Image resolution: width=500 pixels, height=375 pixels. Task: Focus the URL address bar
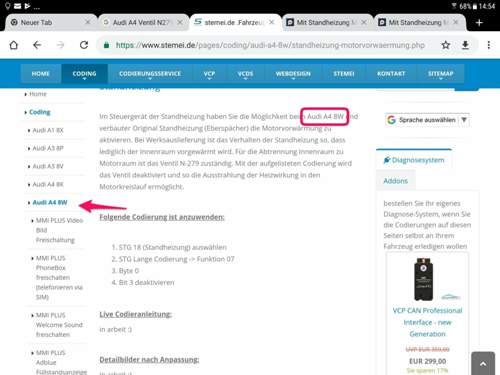click(270, 45)
